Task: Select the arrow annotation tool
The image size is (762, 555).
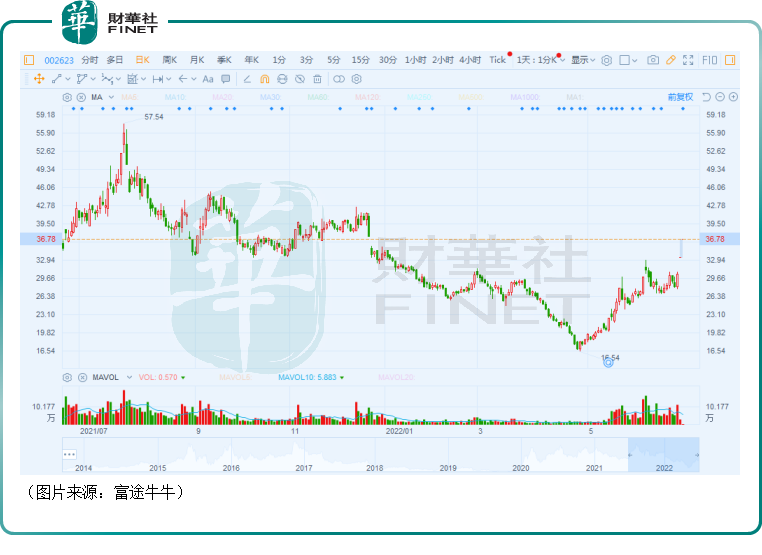Action: (x=183, y=79)
